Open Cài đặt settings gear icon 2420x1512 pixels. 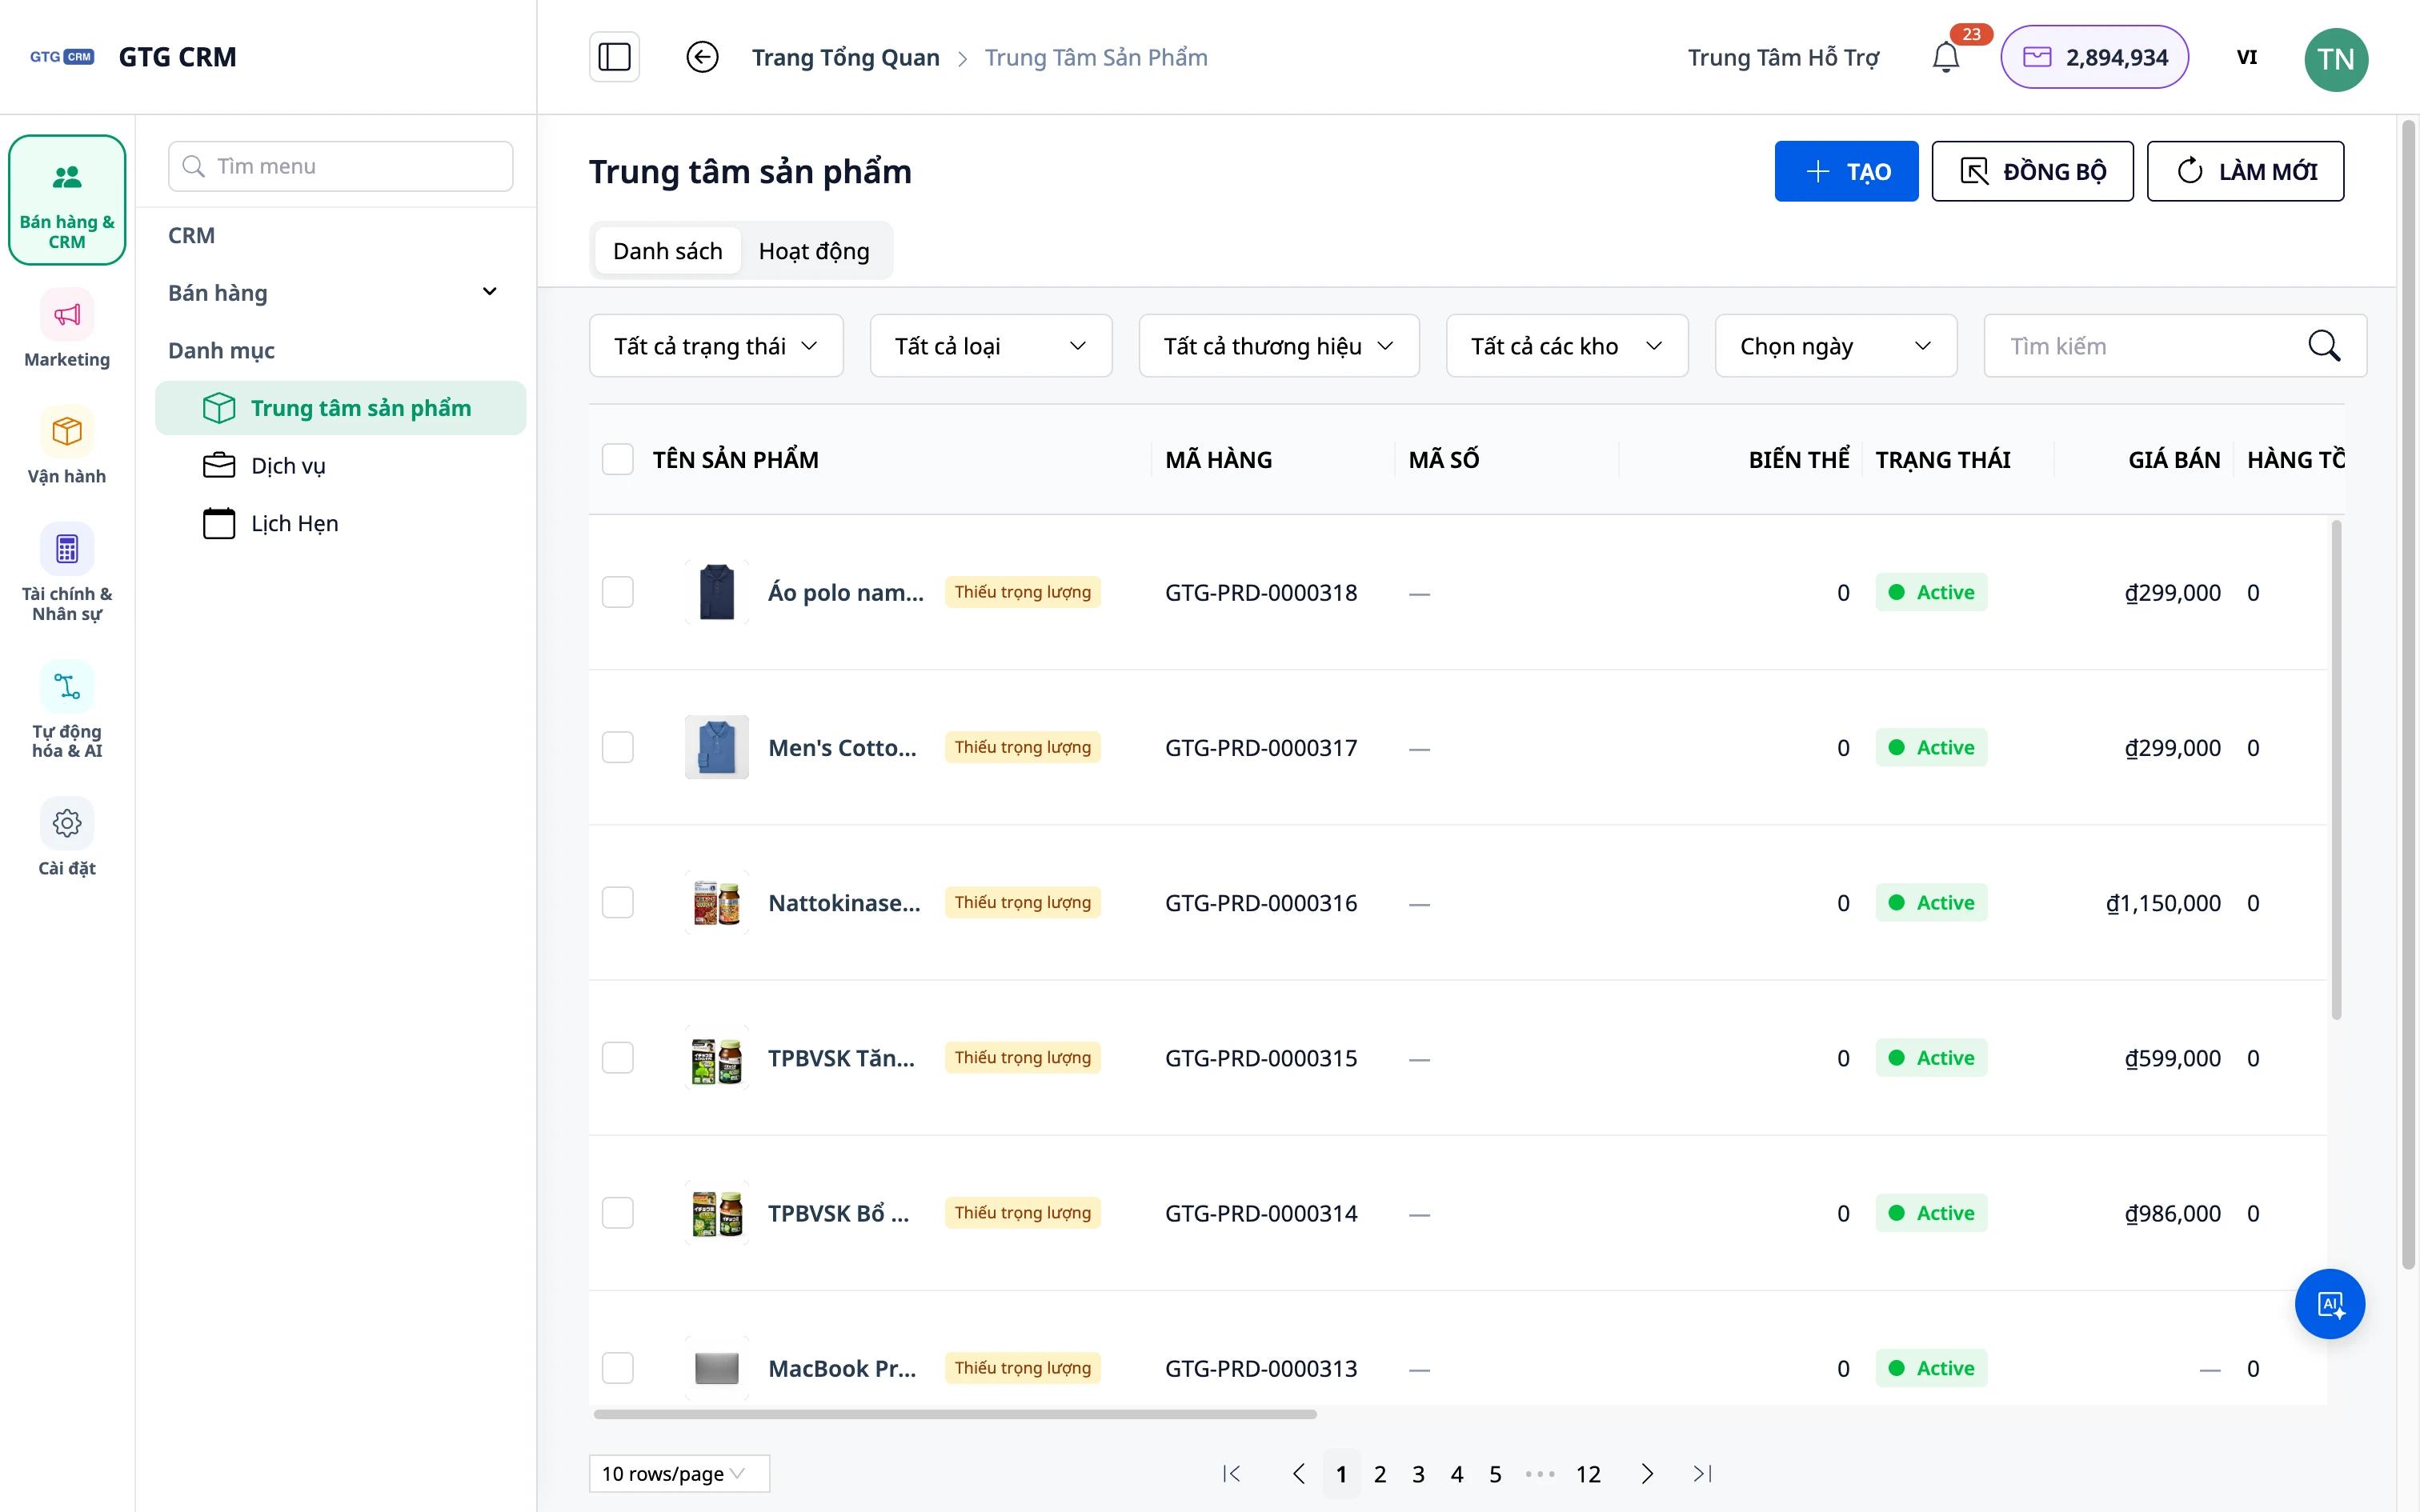coord(67,823)
